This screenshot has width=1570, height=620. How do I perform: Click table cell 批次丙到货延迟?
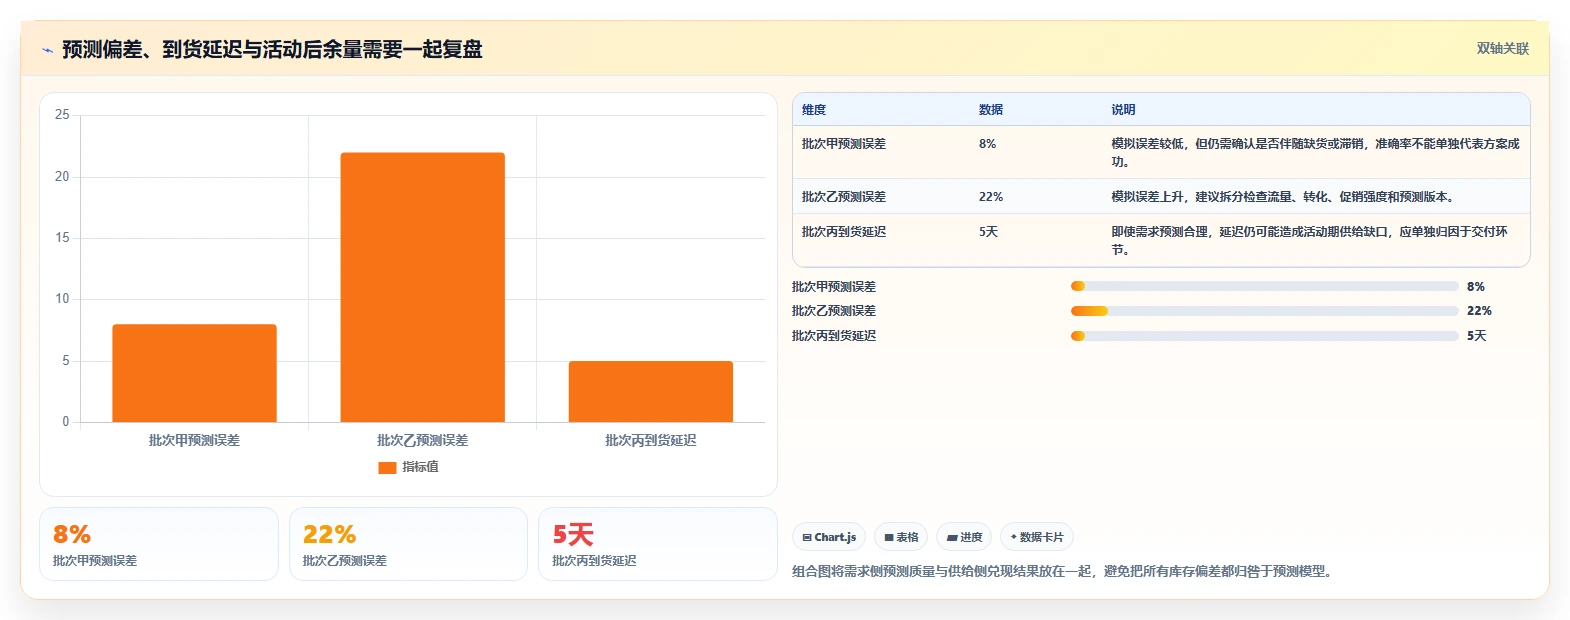(844, 232)
